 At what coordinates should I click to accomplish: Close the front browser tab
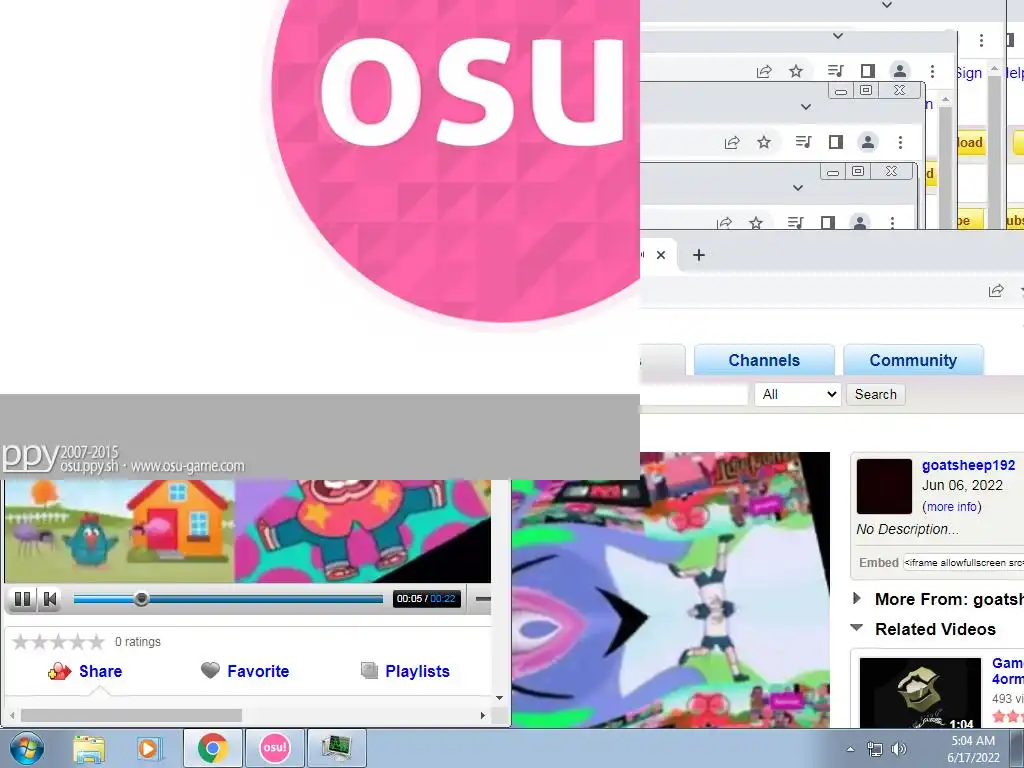[661, 255]
